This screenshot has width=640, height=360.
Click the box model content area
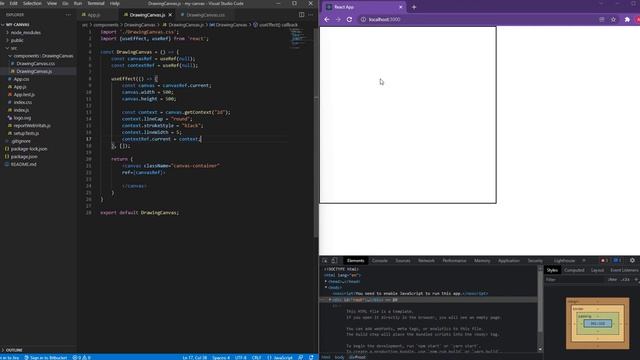tap(598, 323)
